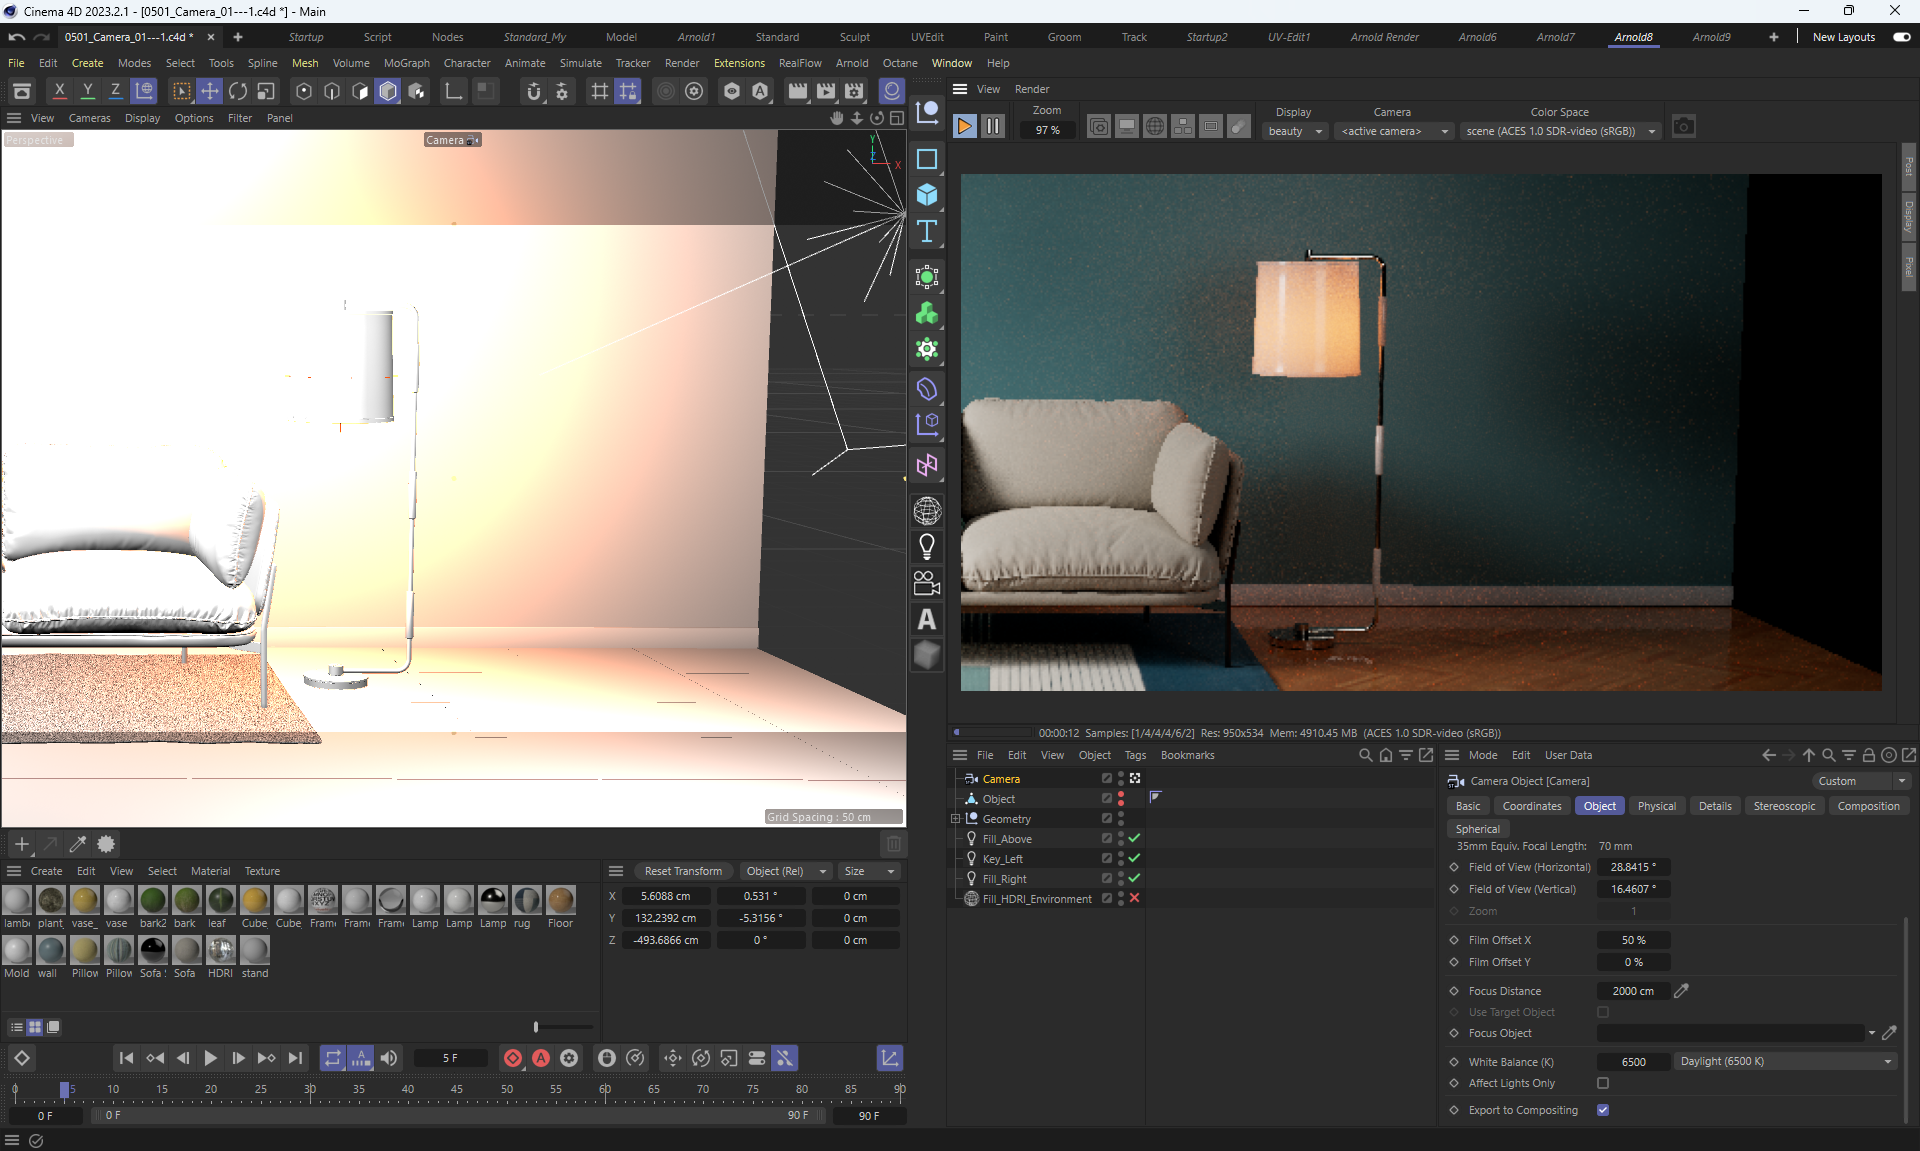This screenshot has height=1151, width=1920.
Task: Click the camera object icon in sidebar
Action: 927,583
